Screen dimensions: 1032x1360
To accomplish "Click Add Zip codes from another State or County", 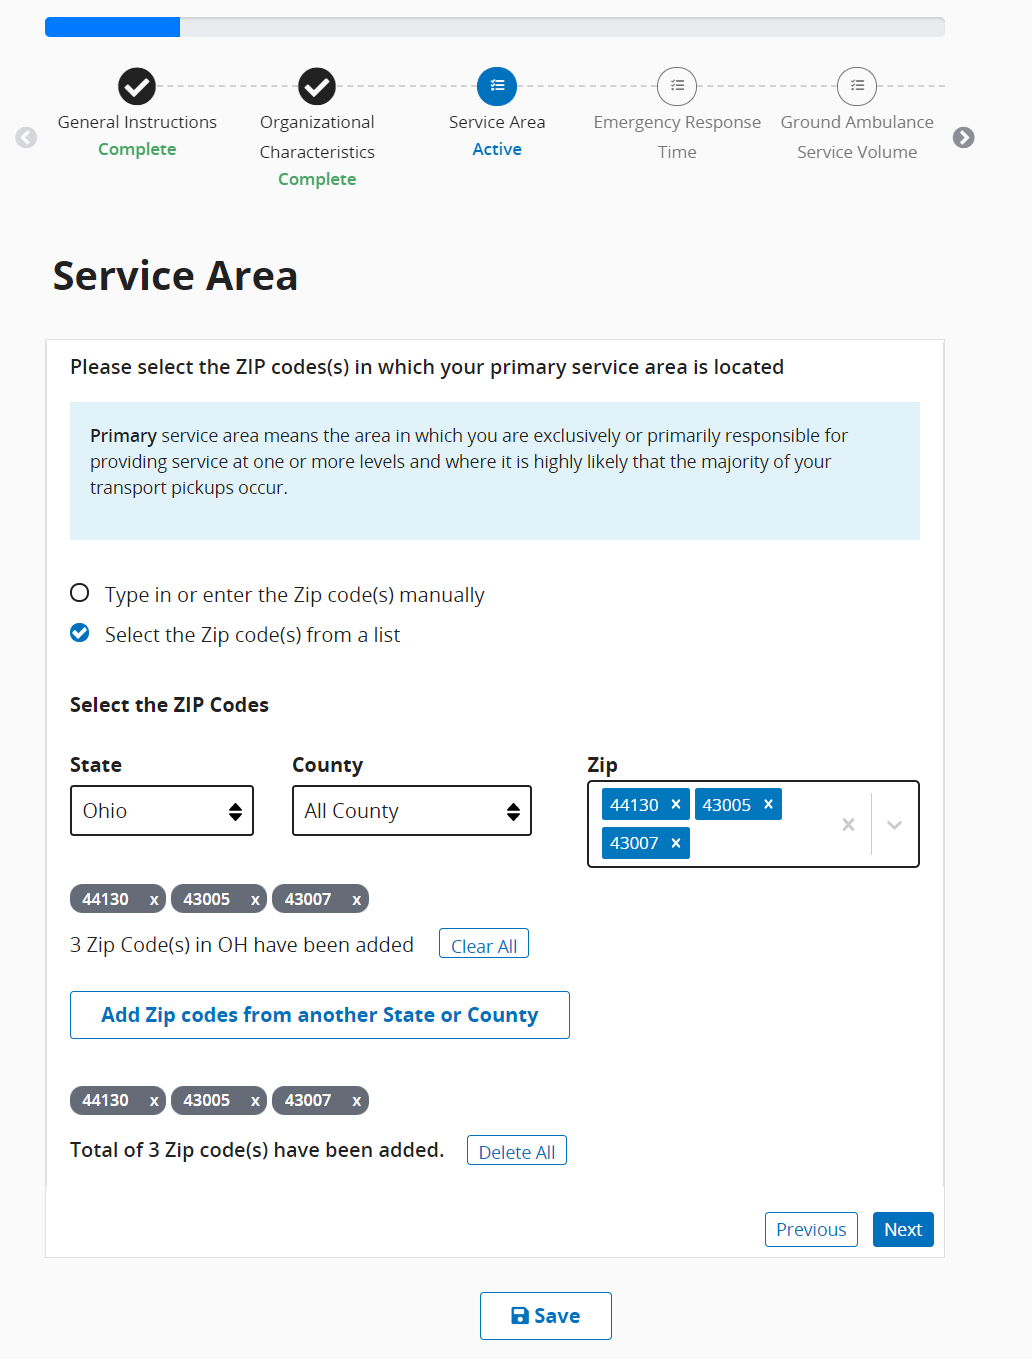I will (320, 1015).
